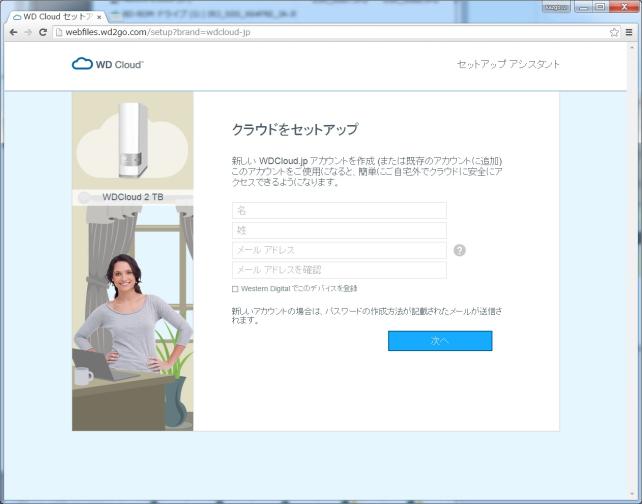Click the メール アドレスを確認 field

click(339, 270)
